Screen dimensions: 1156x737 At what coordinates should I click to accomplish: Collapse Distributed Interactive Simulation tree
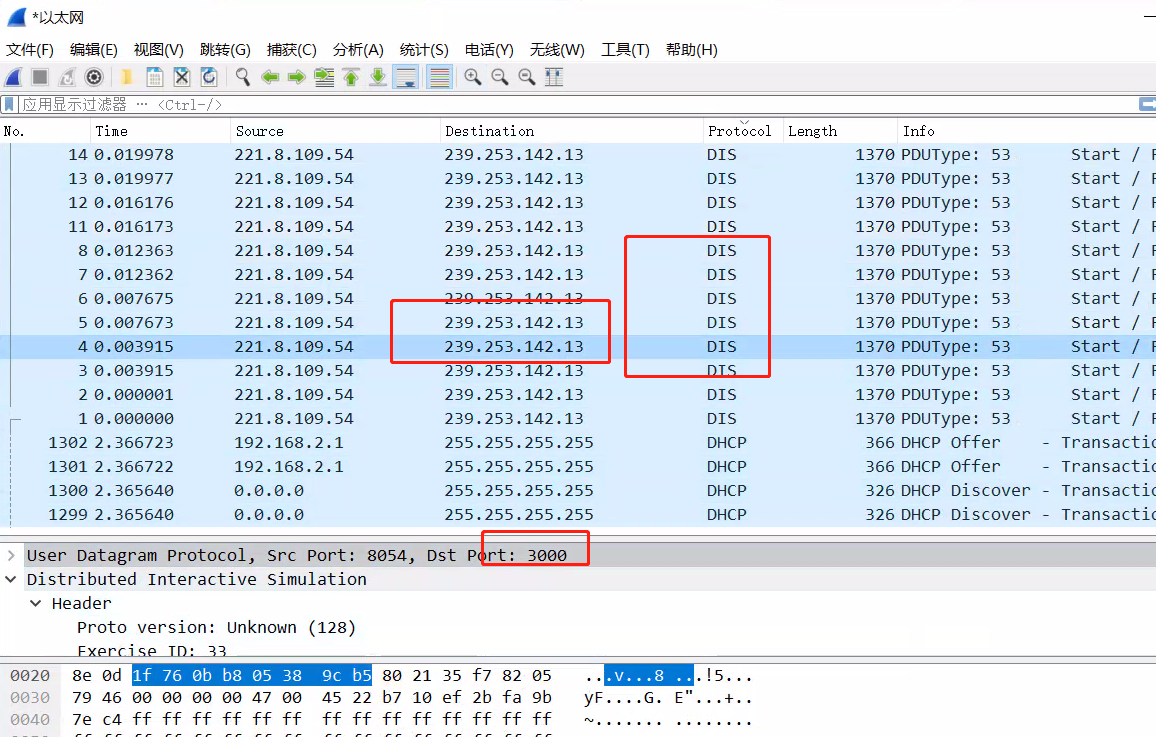pyautogui.click(x=11, y=579)
